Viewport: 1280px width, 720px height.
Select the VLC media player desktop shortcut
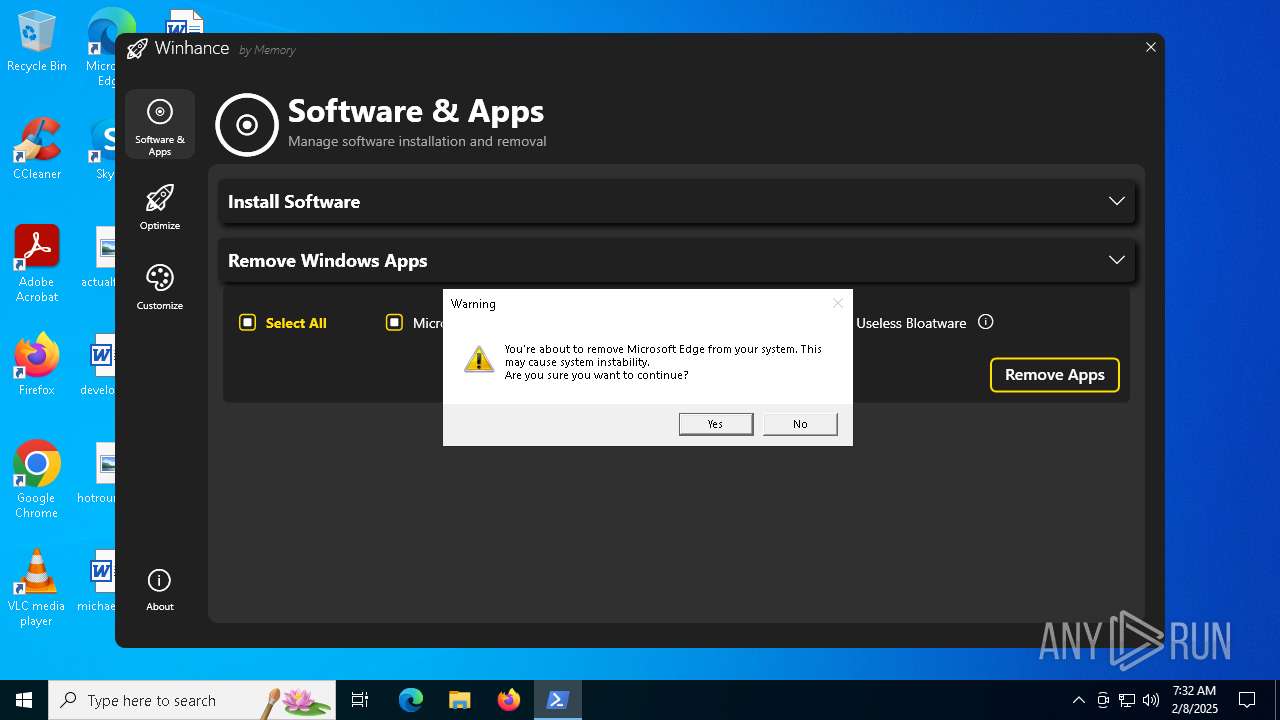click(x=37, y=588)
